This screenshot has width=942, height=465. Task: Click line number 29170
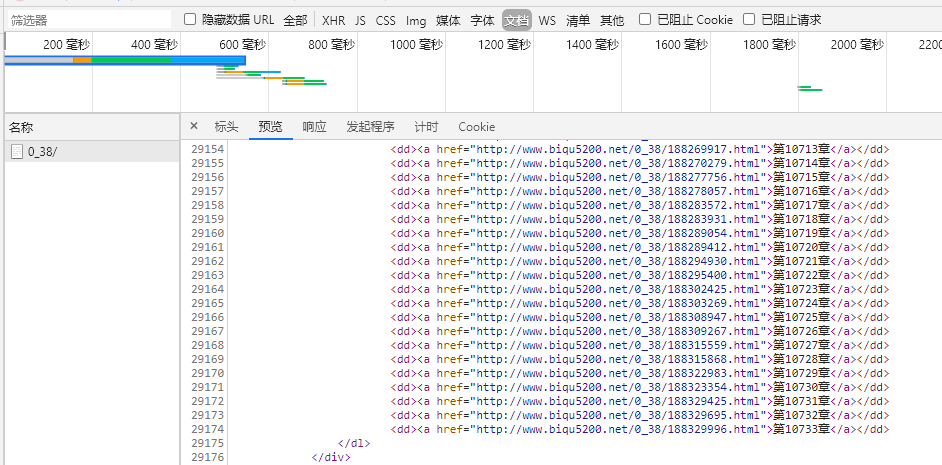[x=207, y=373]
